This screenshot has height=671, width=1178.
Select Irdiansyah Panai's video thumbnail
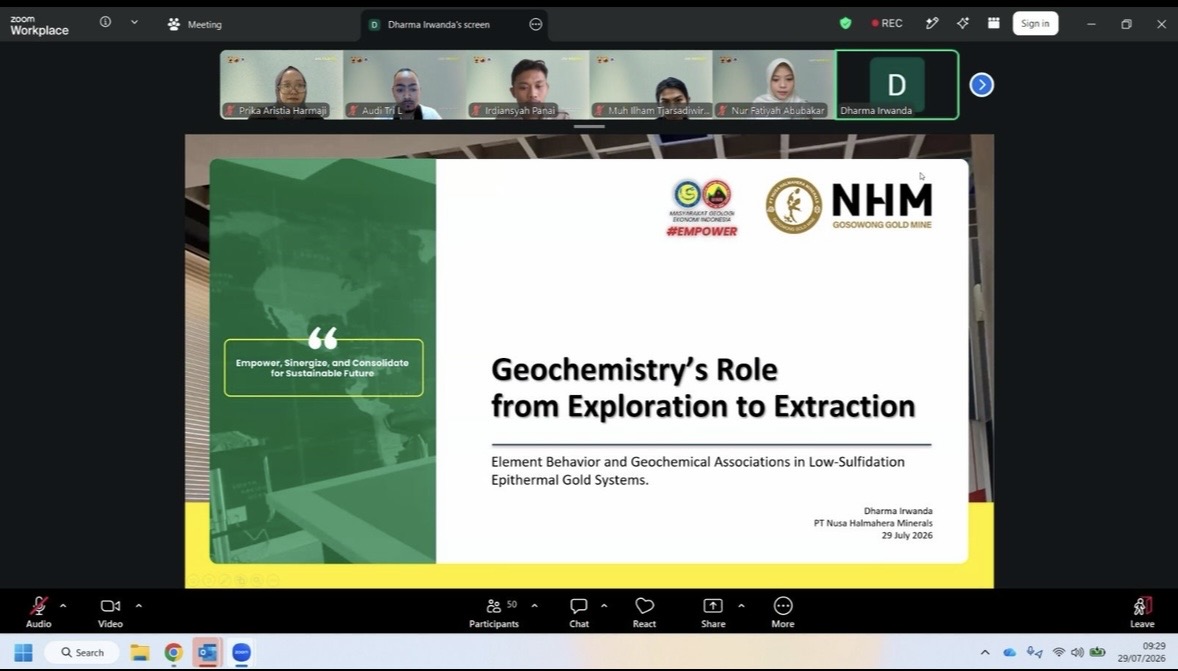click(x=528, y=85)
